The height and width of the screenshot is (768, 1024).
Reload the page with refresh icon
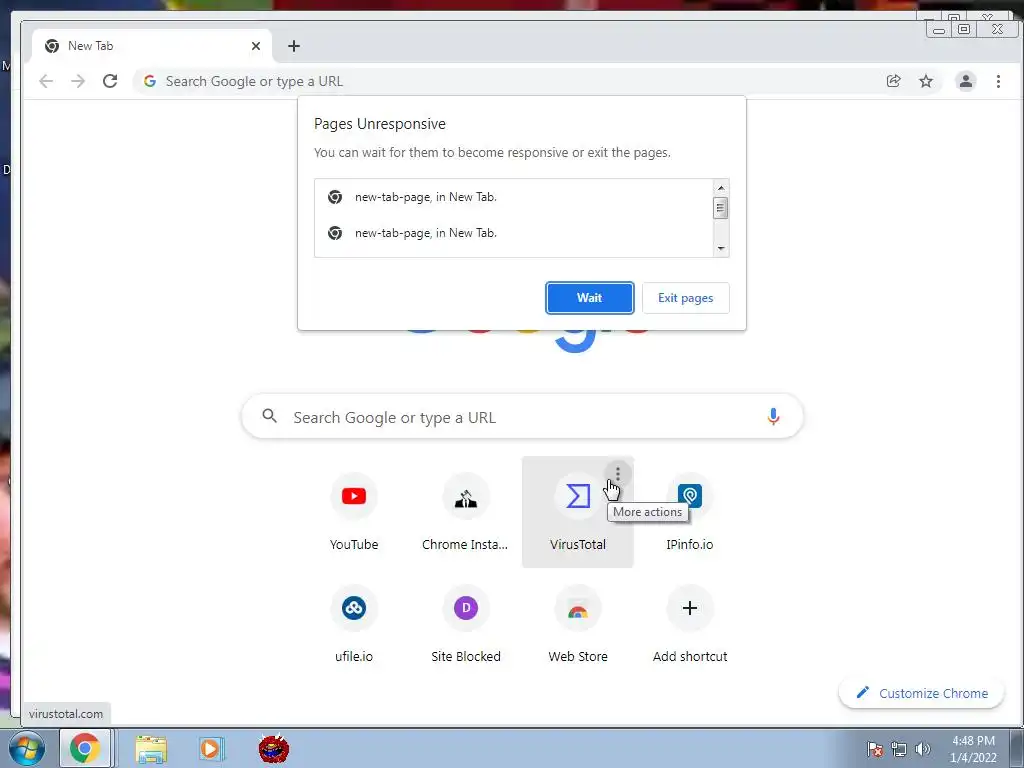(x=110, y=81)
